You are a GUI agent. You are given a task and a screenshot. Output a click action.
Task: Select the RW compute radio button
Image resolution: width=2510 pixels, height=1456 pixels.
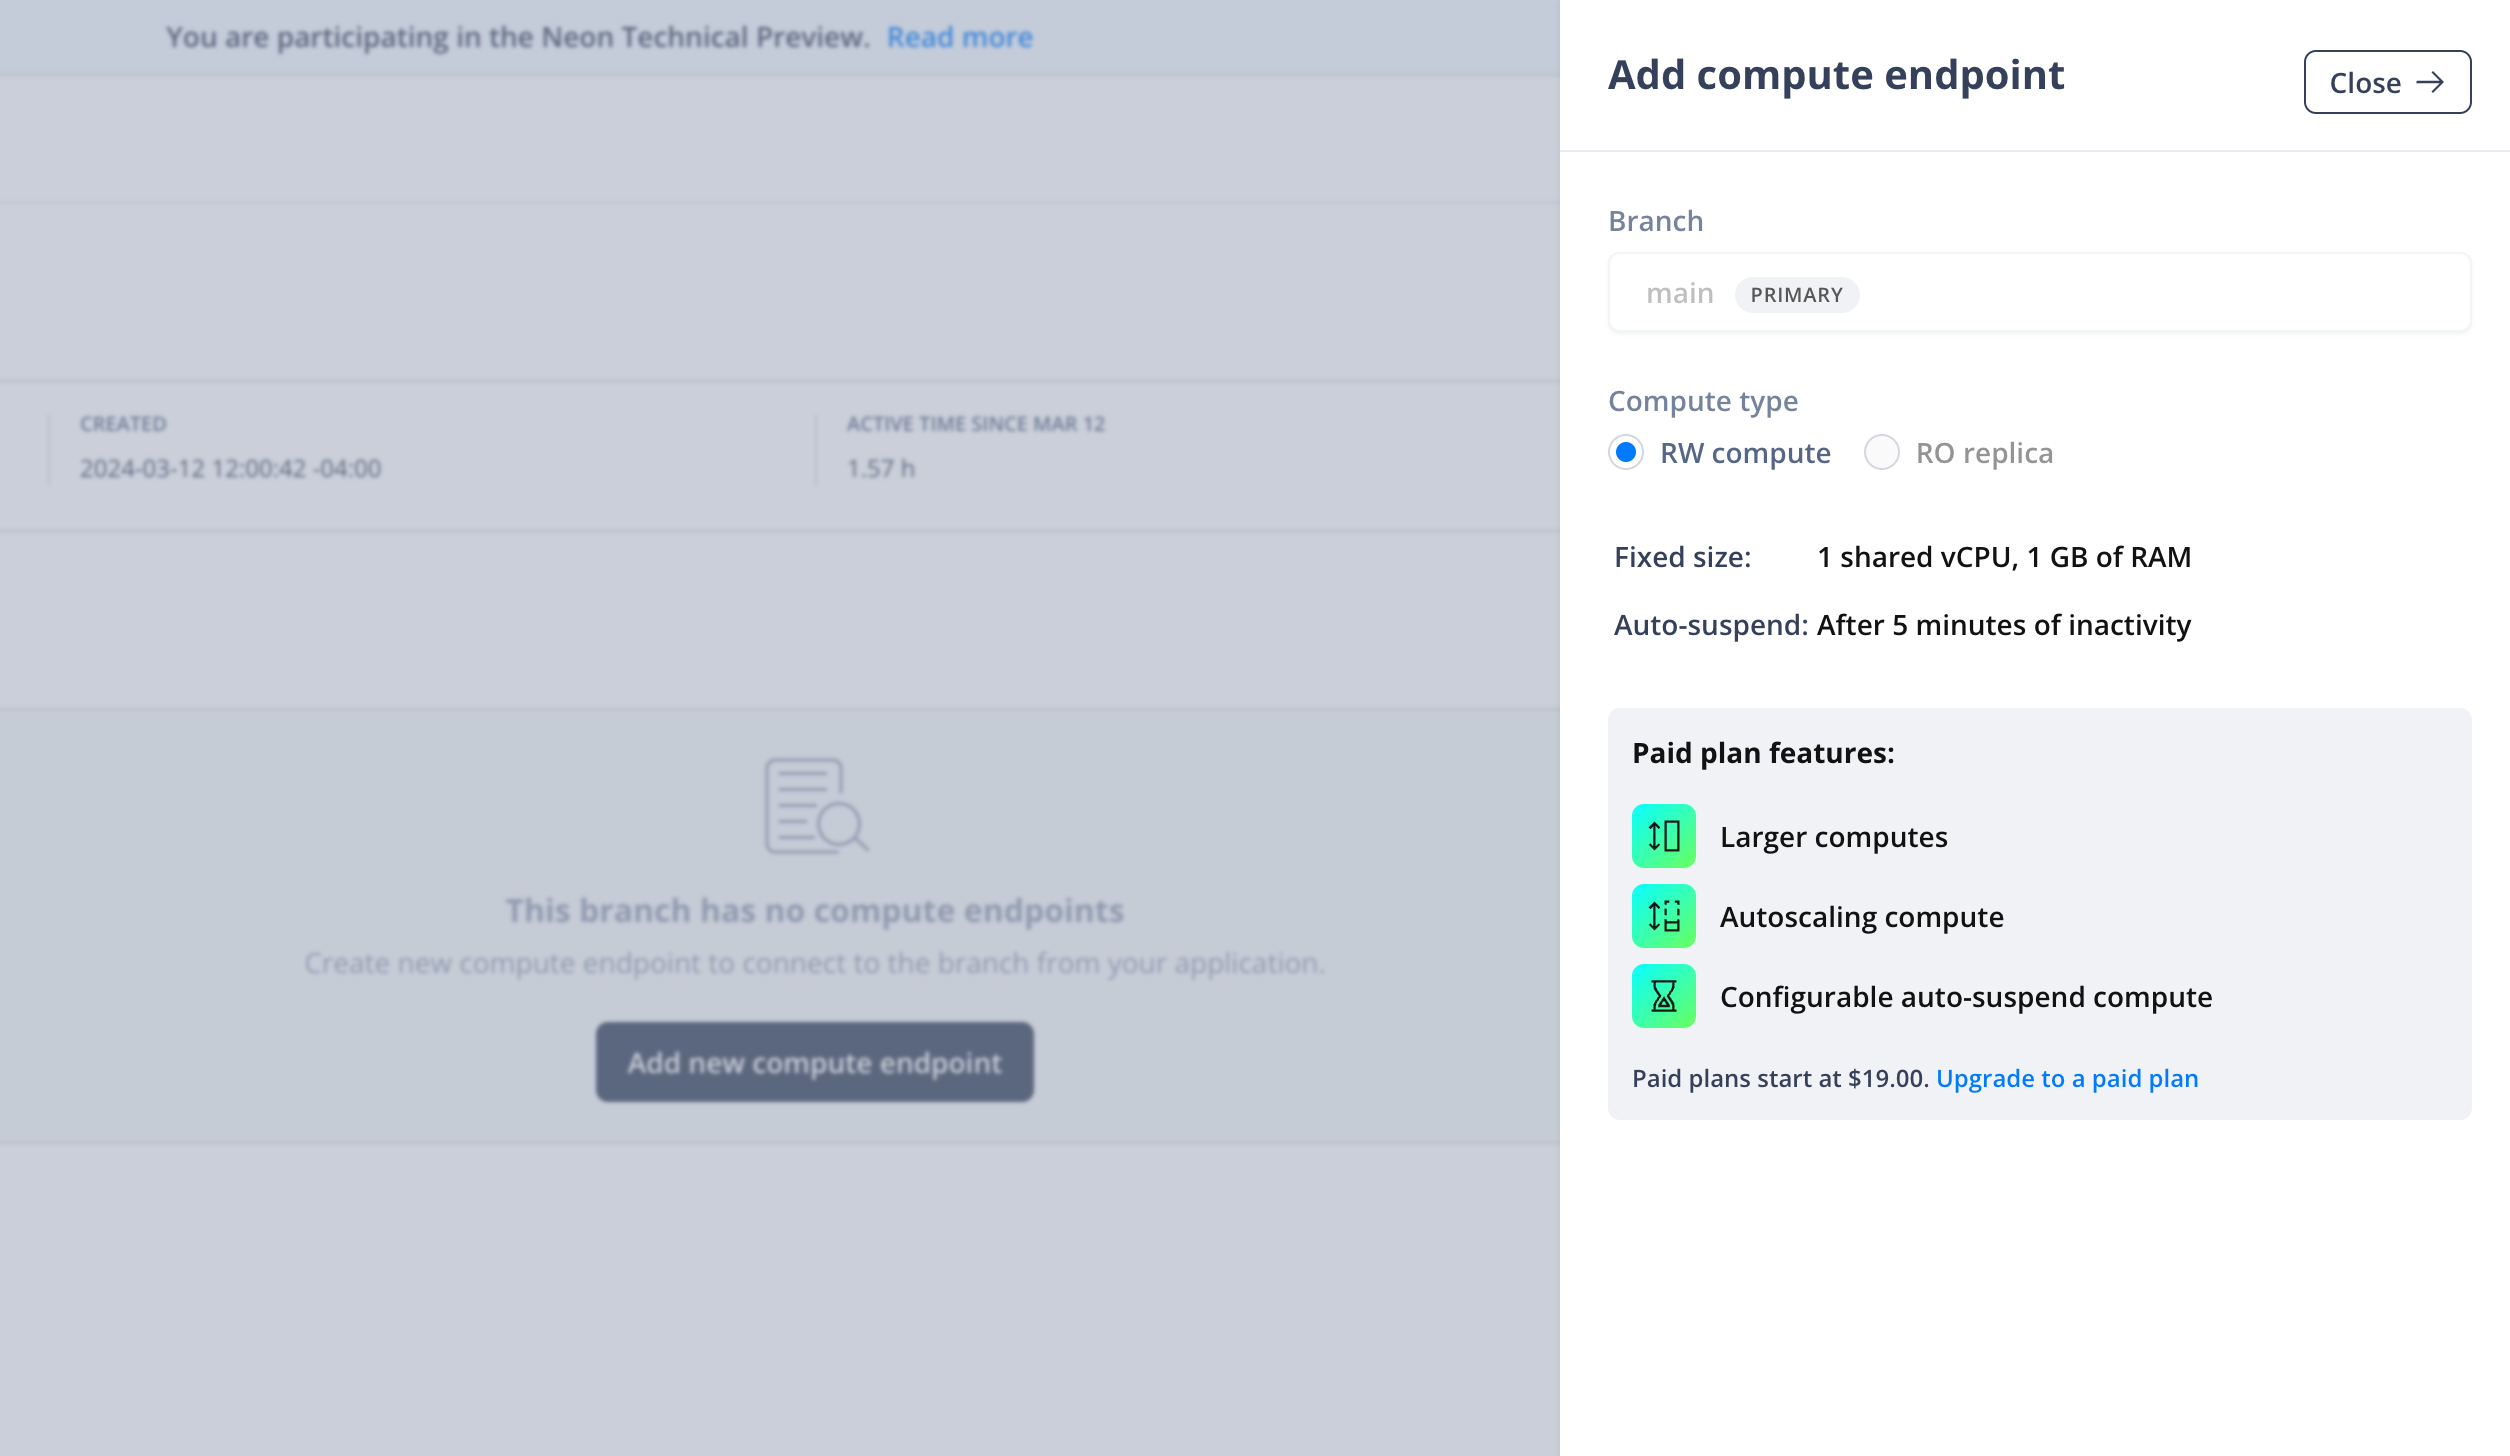(x=1626, y=453)
